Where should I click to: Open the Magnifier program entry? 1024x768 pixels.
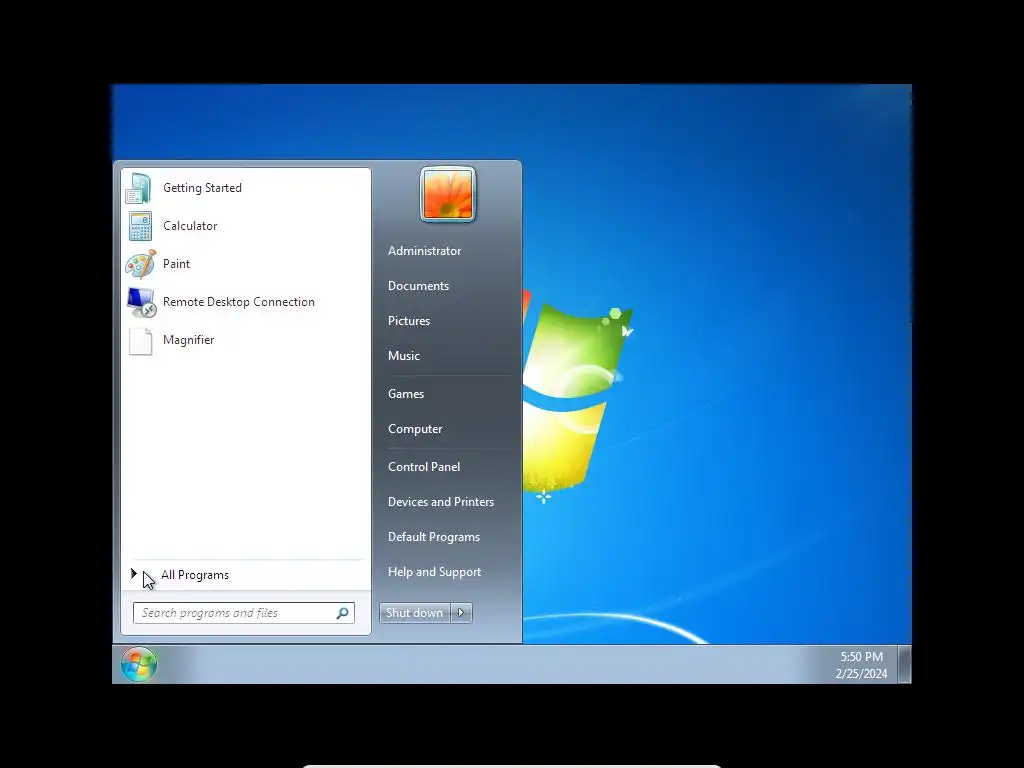click(246, 340)
